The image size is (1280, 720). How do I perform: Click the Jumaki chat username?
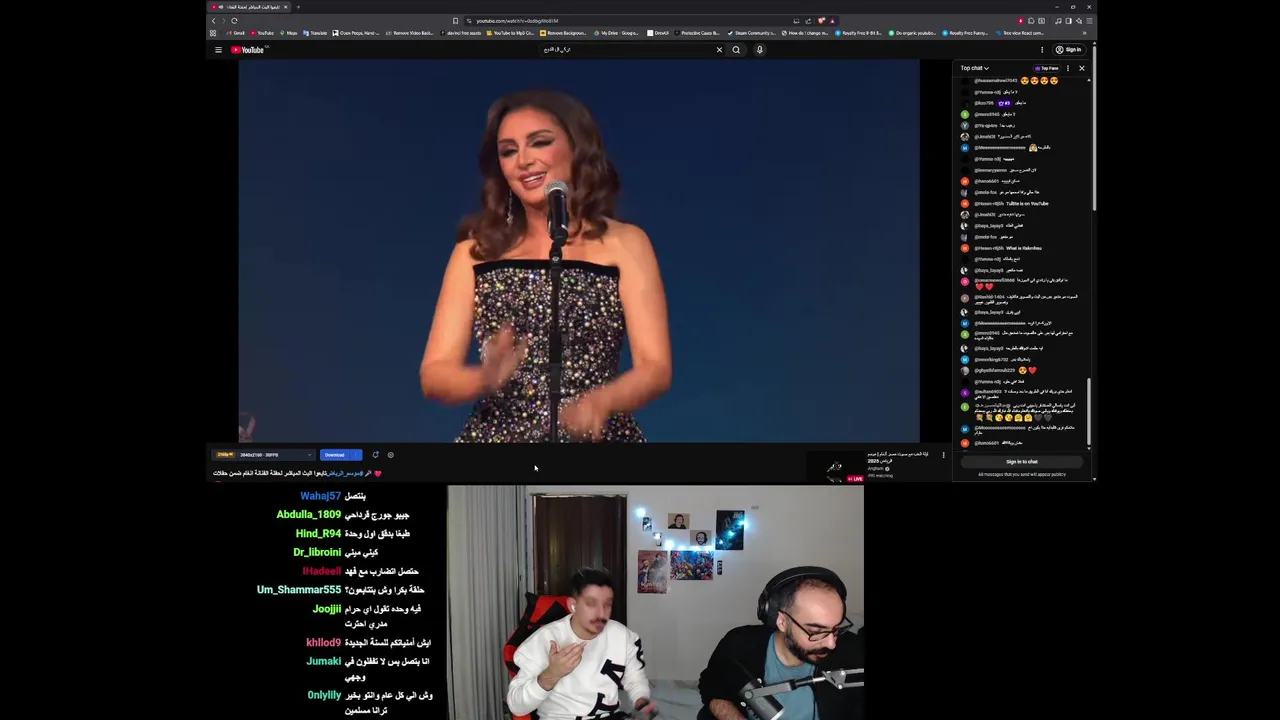pos(324,661)
